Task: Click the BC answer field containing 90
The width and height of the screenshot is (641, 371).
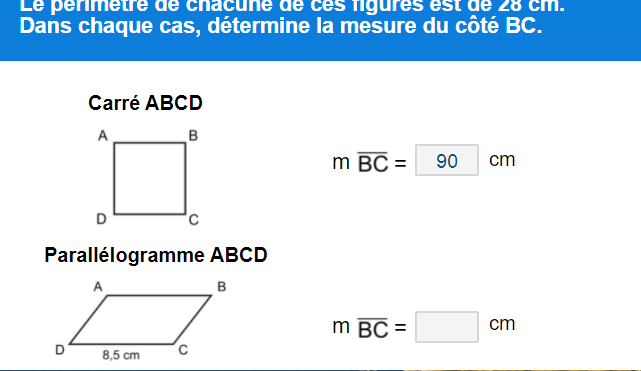Action: point(447,160)
